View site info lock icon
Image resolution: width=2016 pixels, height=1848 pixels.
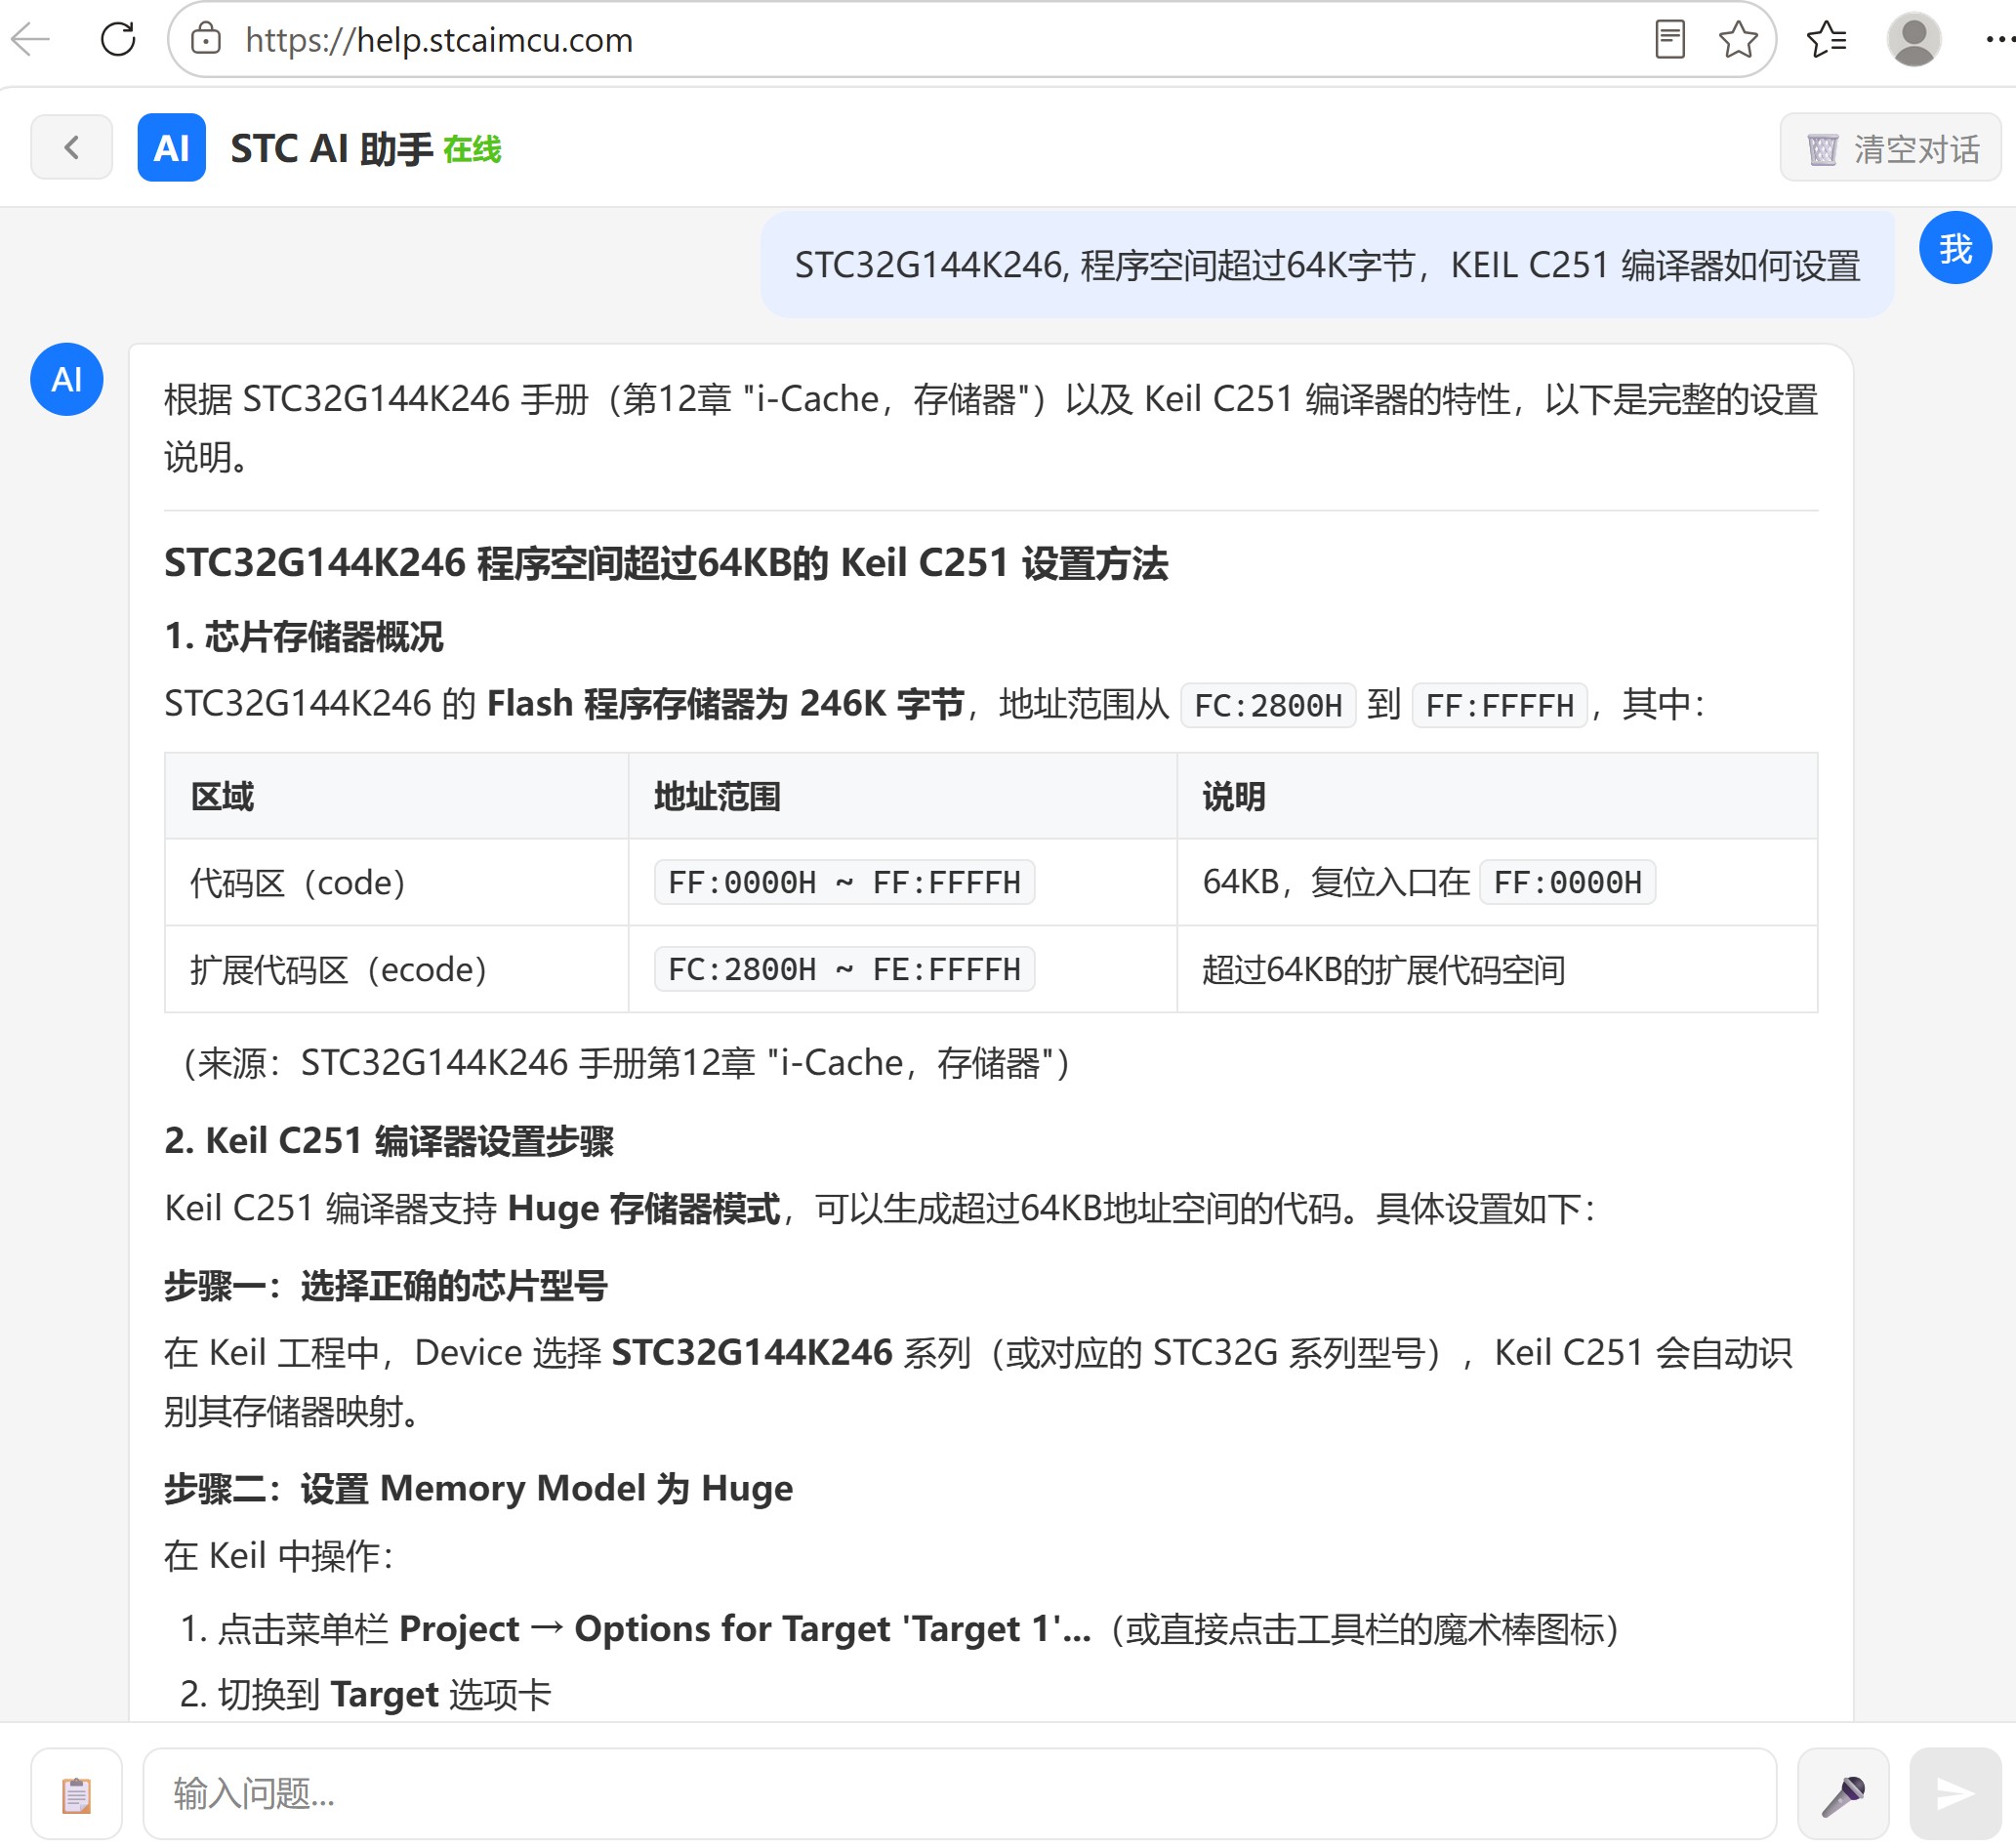[206, 40]
